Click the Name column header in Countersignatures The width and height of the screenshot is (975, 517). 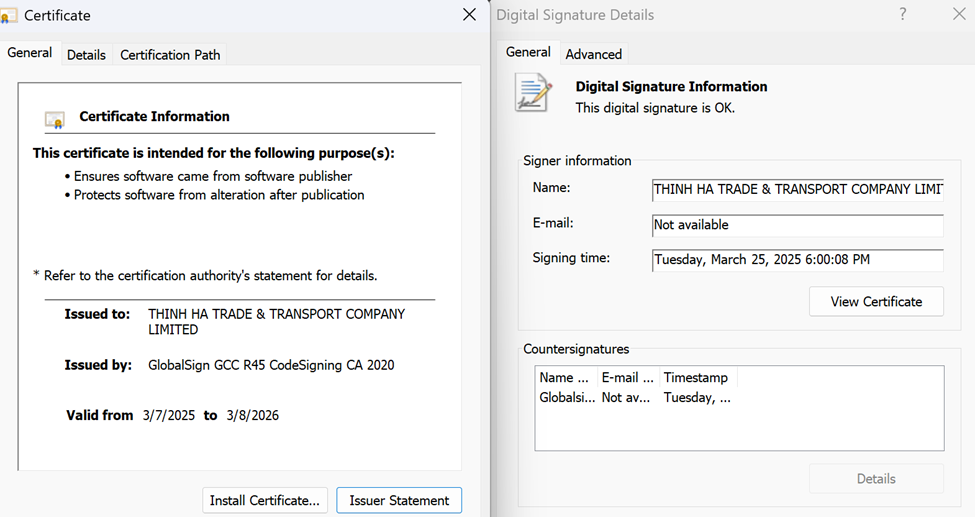tap(566, 378)
